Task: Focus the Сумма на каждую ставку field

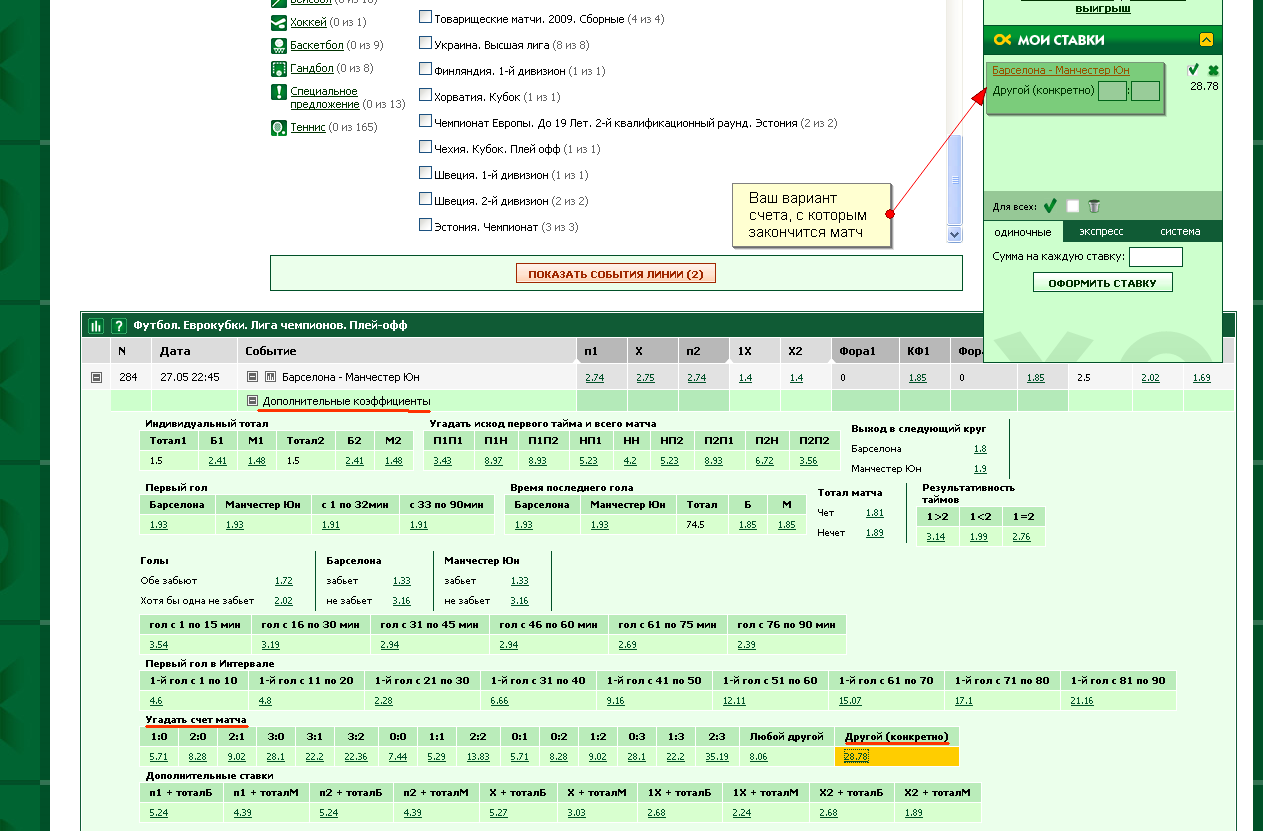Action: [1155, 257]
